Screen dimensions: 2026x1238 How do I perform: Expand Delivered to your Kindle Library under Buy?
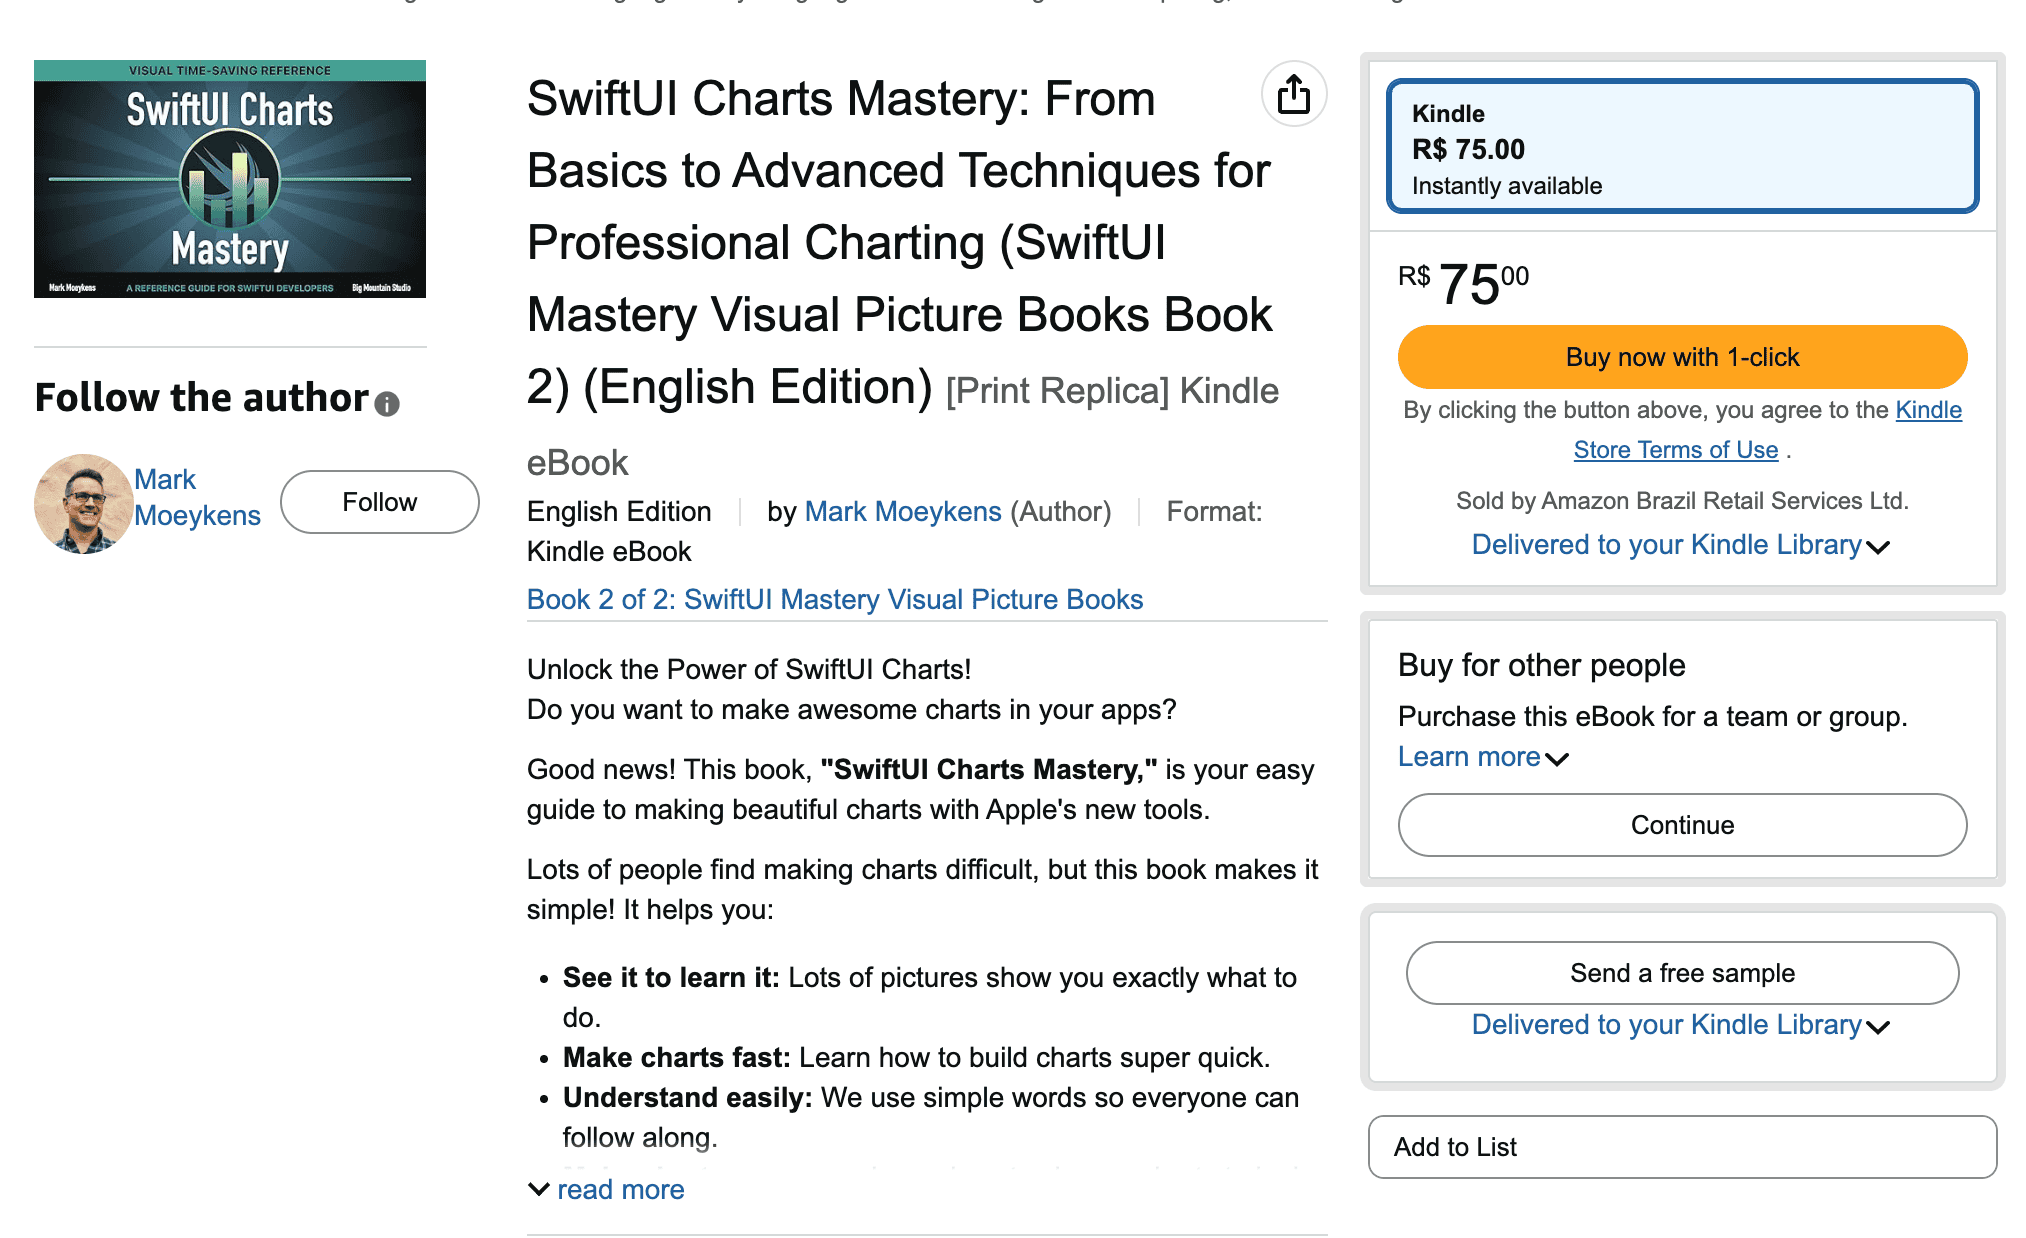click(x=1680, y=545)
